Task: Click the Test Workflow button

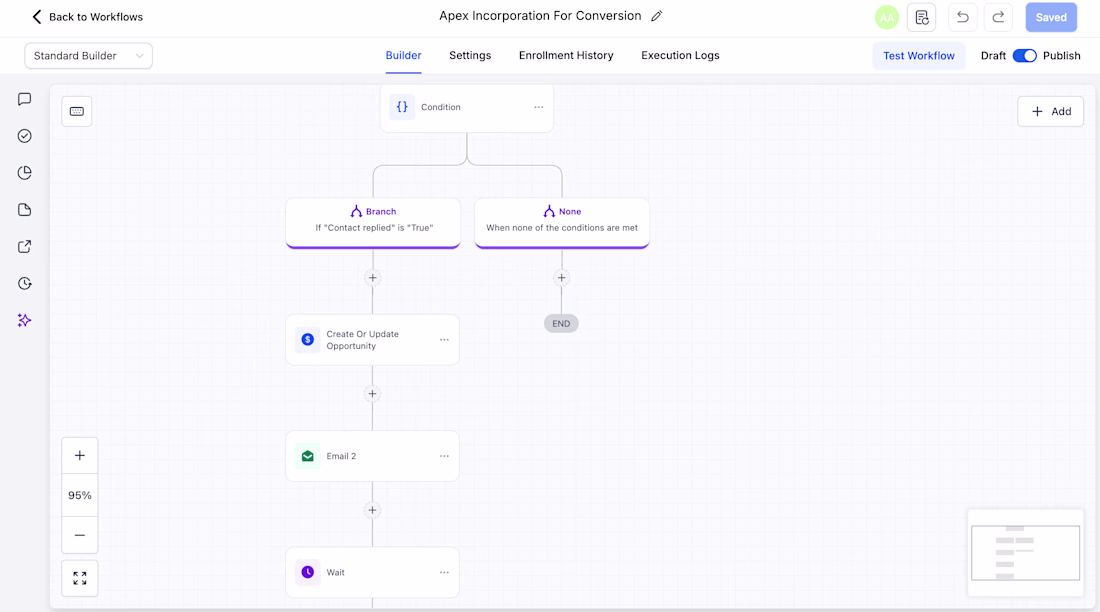Action: [x=919, y=55]
